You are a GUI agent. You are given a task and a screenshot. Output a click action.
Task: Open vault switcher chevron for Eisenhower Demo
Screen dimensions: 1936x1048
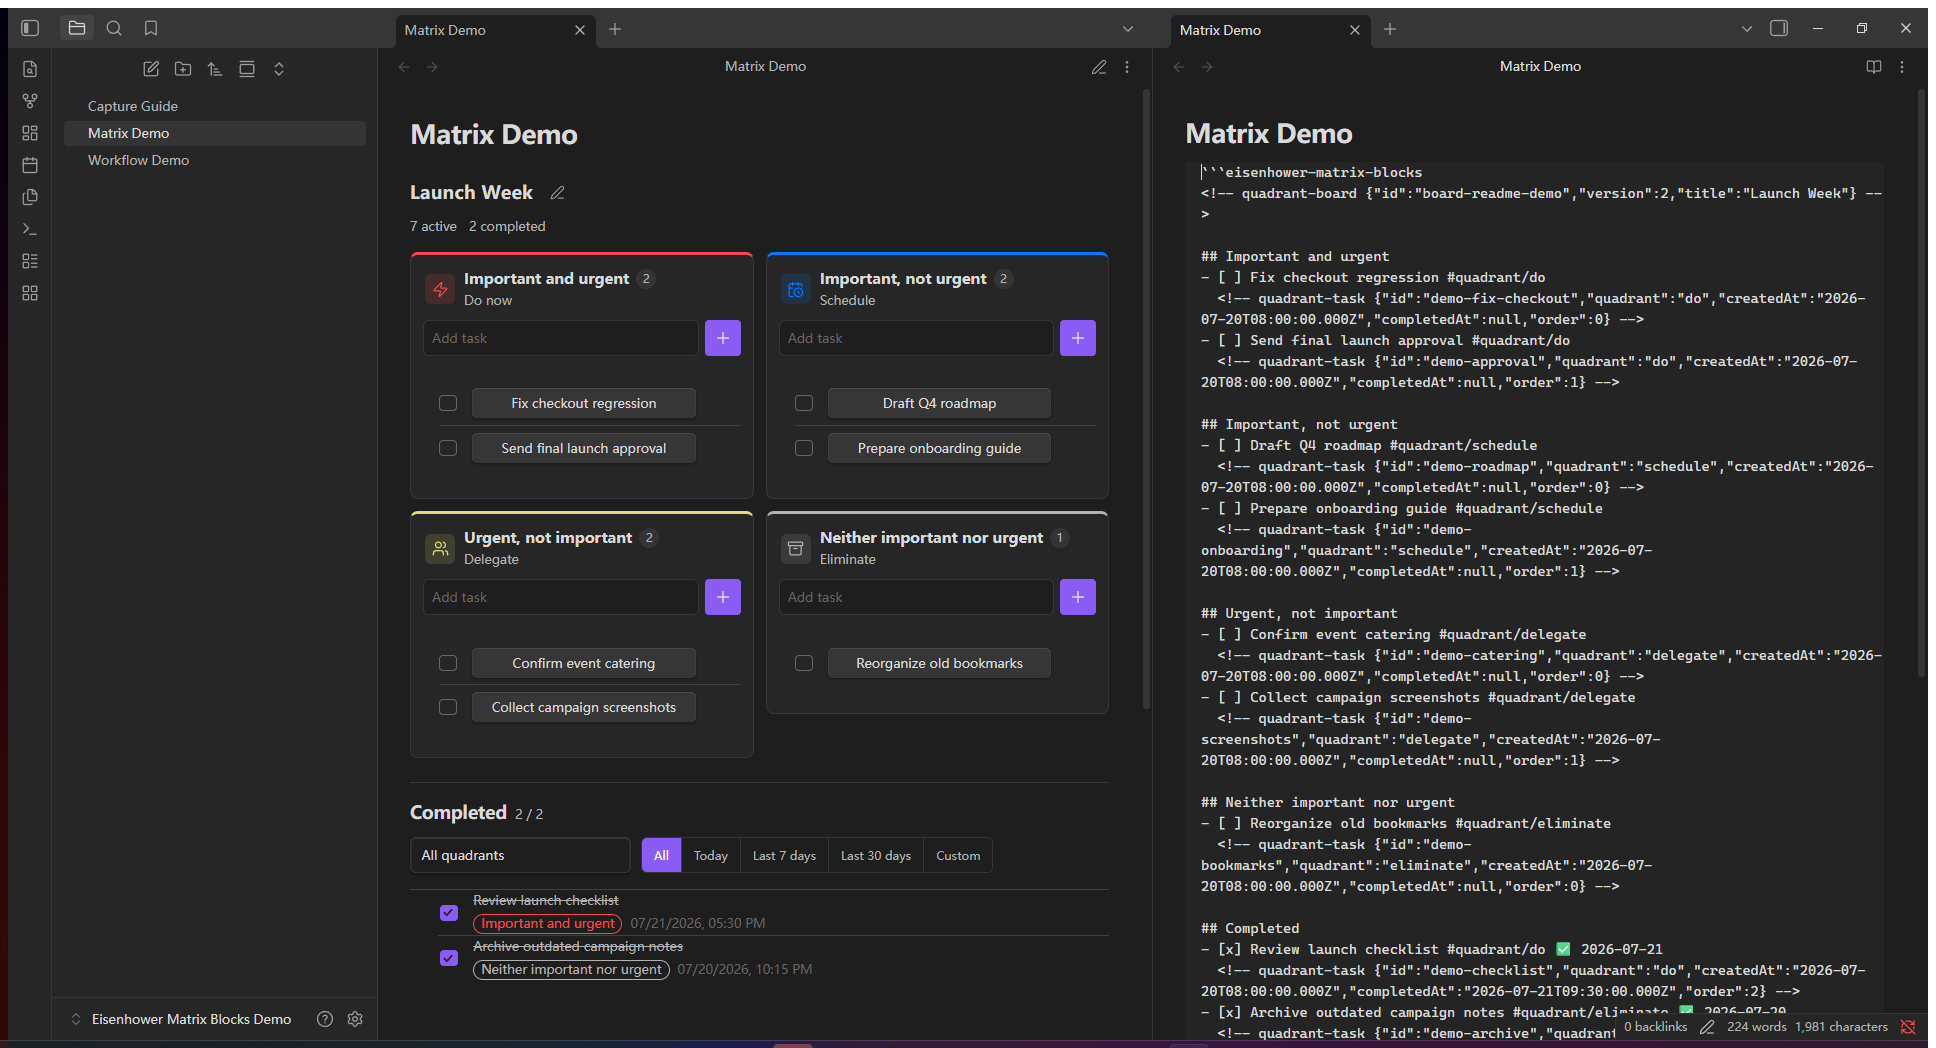click(76, 1019)
